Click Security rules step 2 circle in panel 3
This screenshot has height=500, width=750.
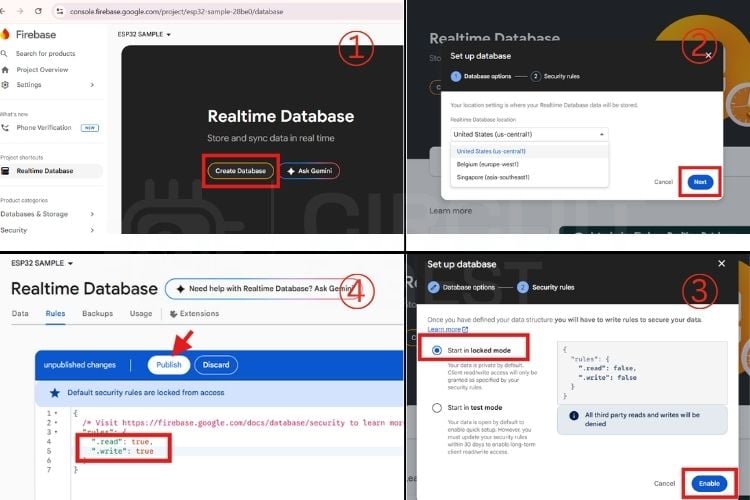(522, 287)
